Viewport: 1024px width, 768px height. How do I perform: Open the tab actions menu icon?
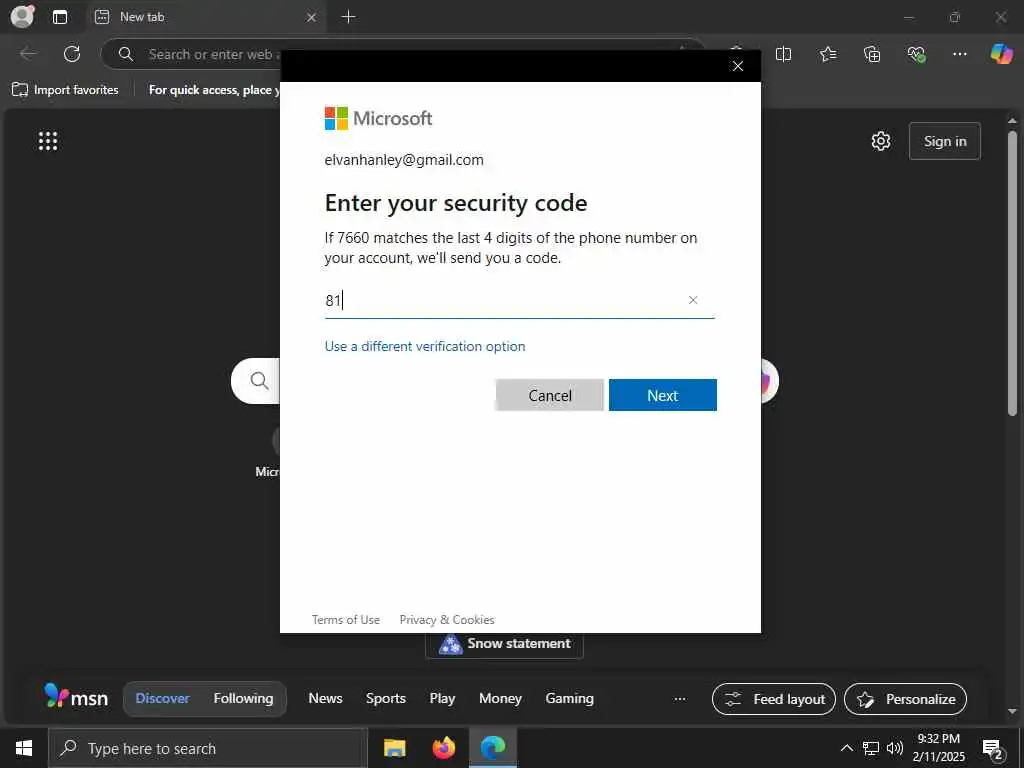(59, 17)
